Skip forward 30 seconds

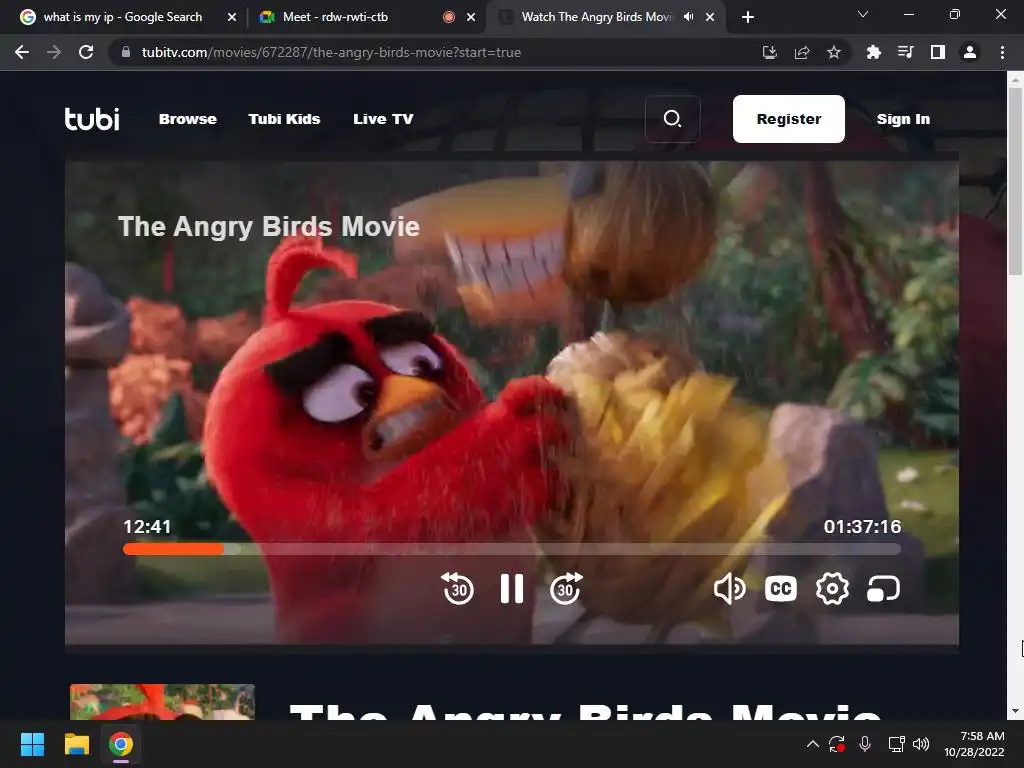click(566, 588)
